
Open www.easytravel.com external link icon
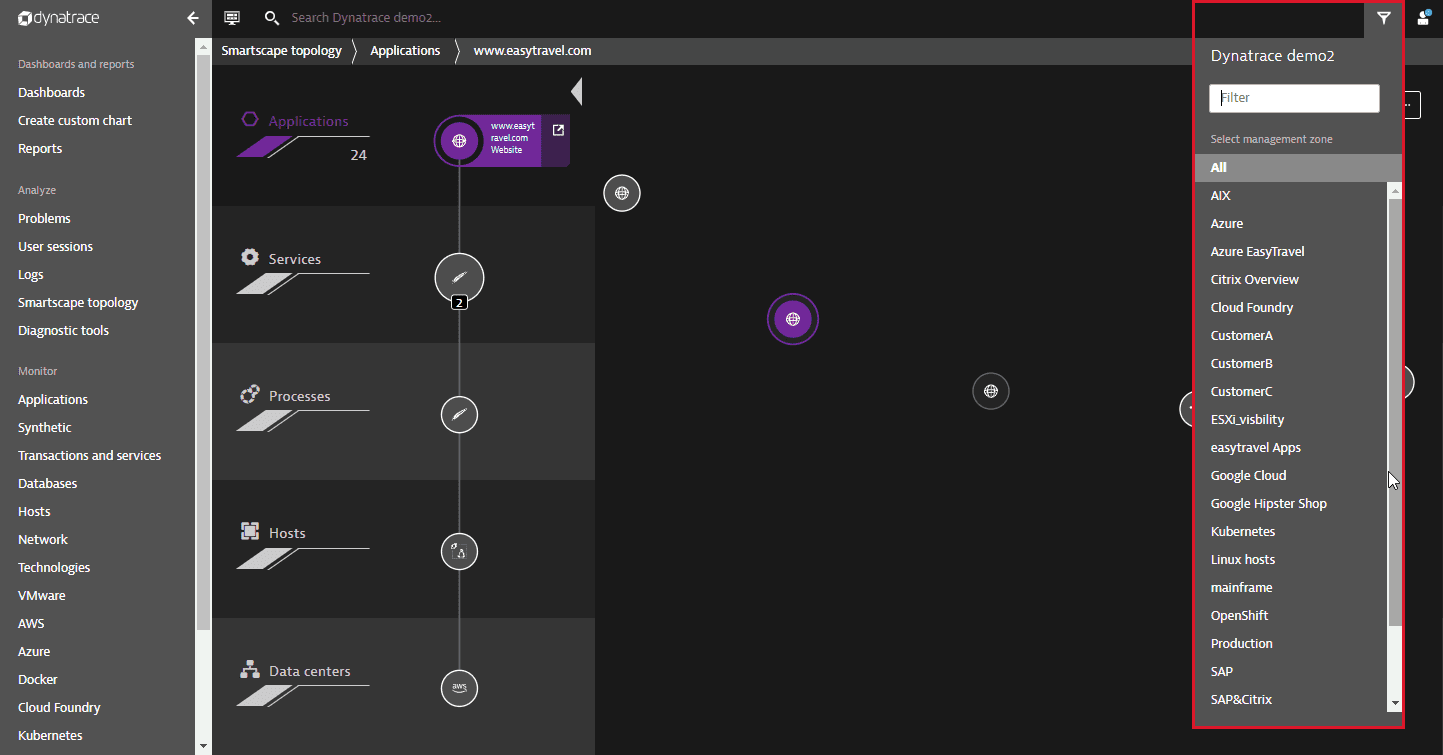click(x=558, y=130)
